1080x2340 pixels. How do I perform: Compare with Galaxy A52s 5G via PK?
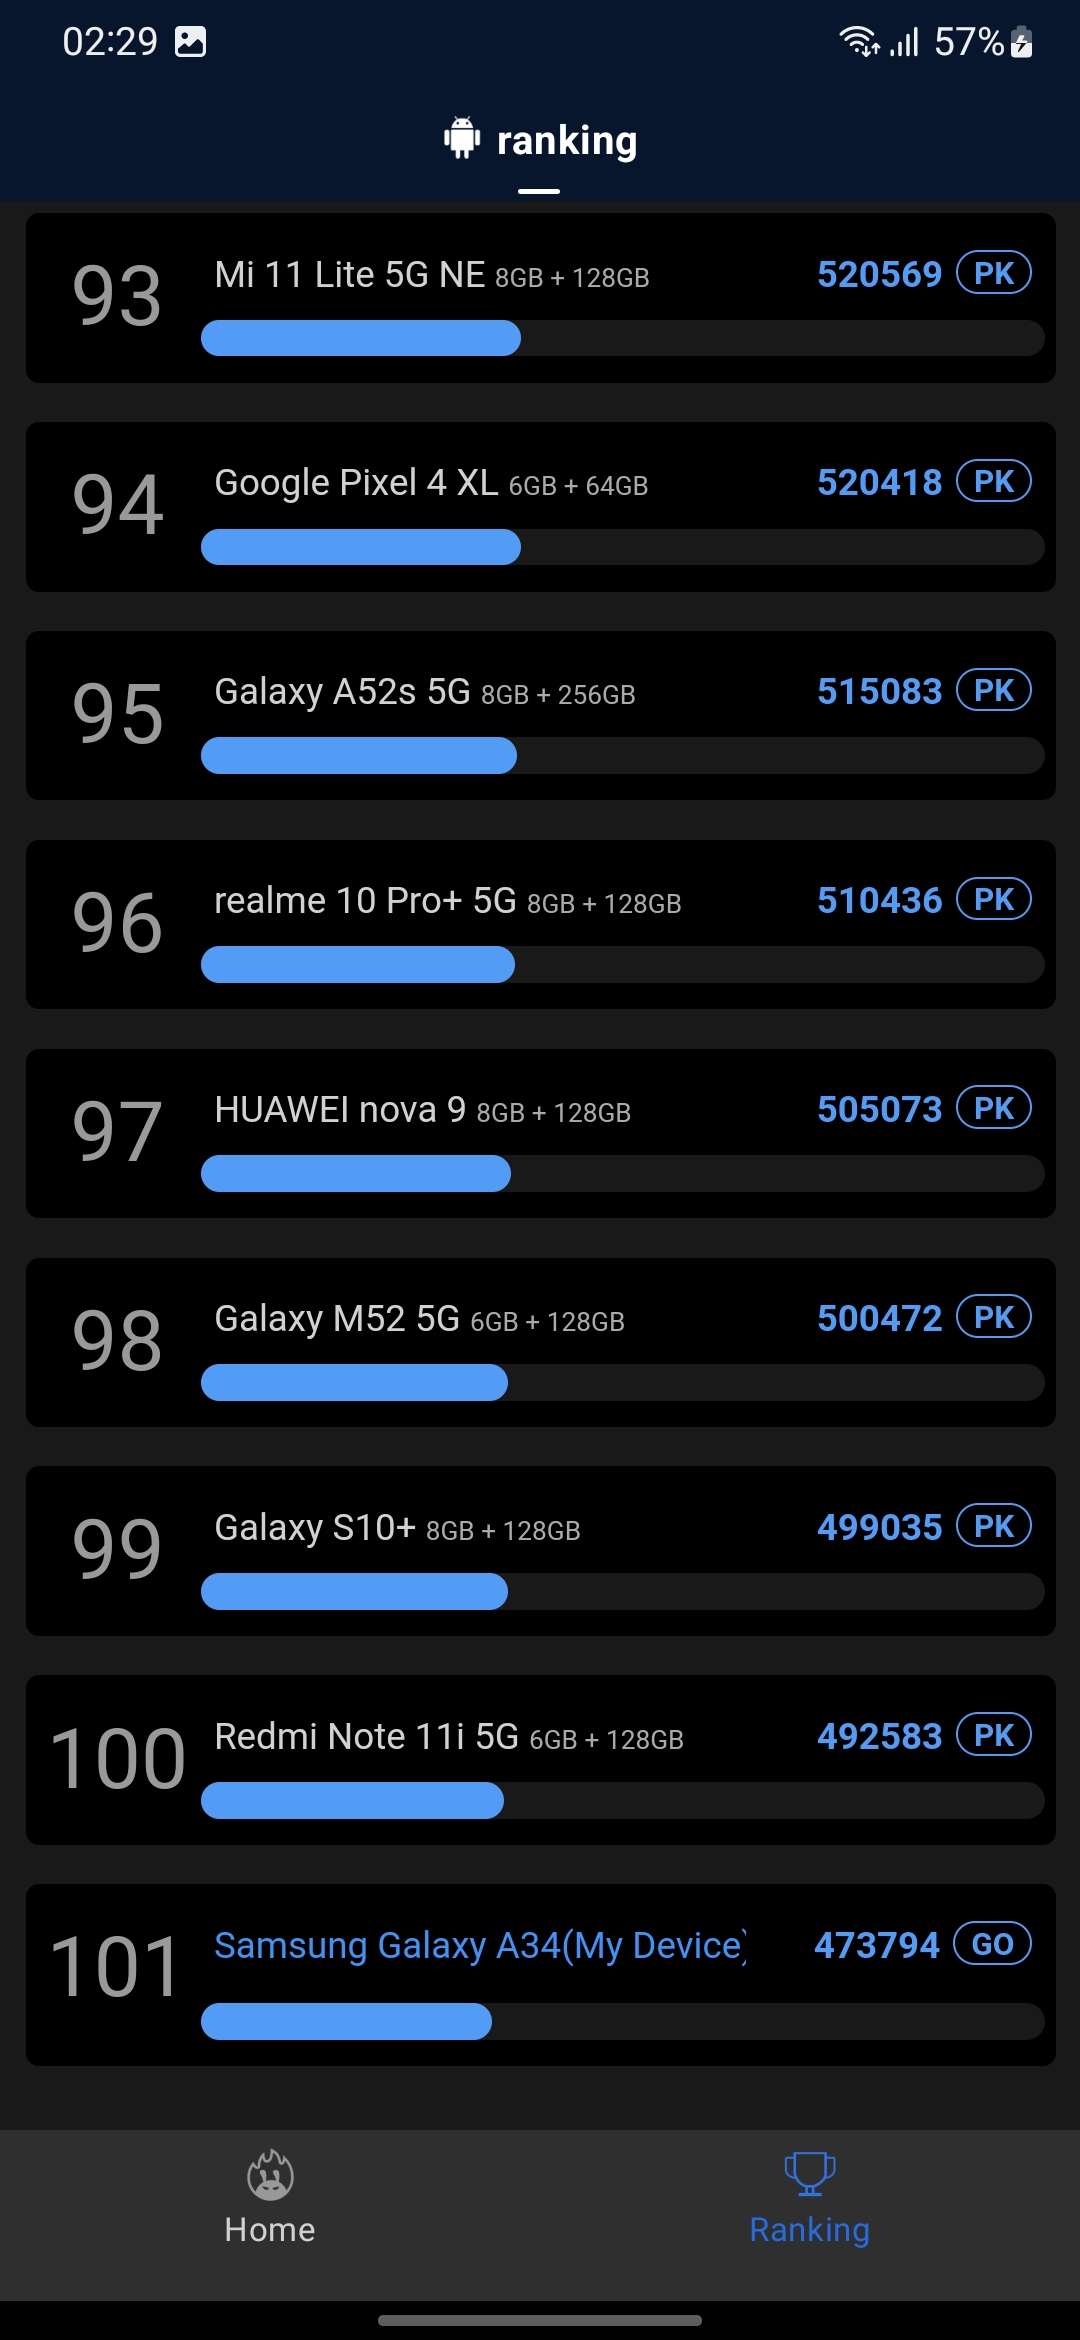click(993, 691)
